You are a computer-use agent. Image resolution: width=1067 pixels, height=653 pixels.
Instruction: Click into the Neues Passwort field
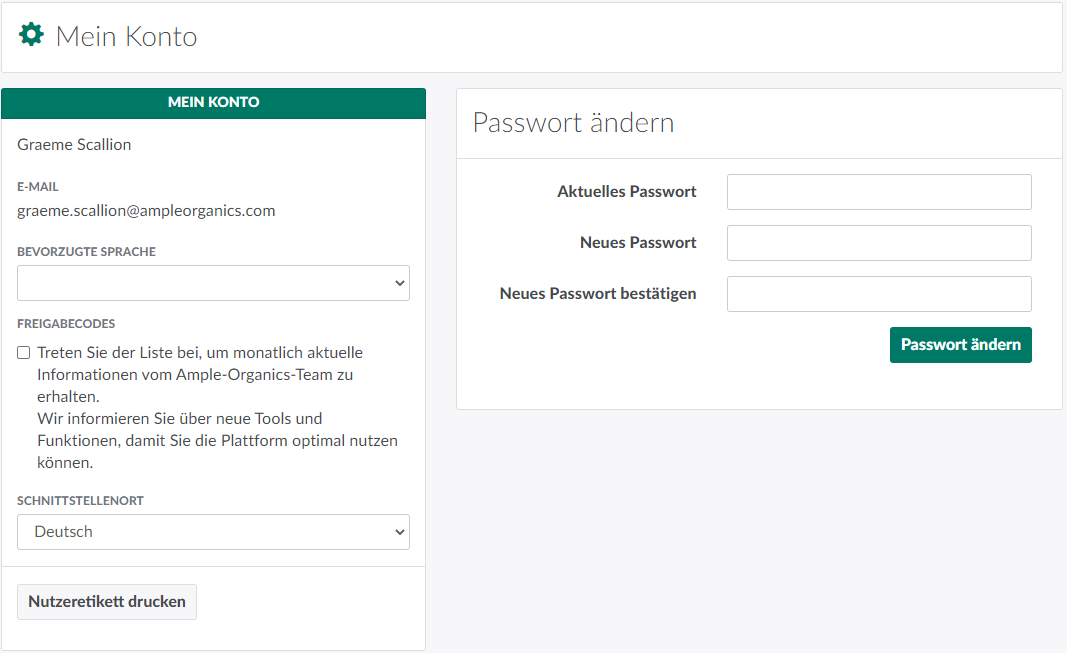pyautogui.click(x=879, y=243)
